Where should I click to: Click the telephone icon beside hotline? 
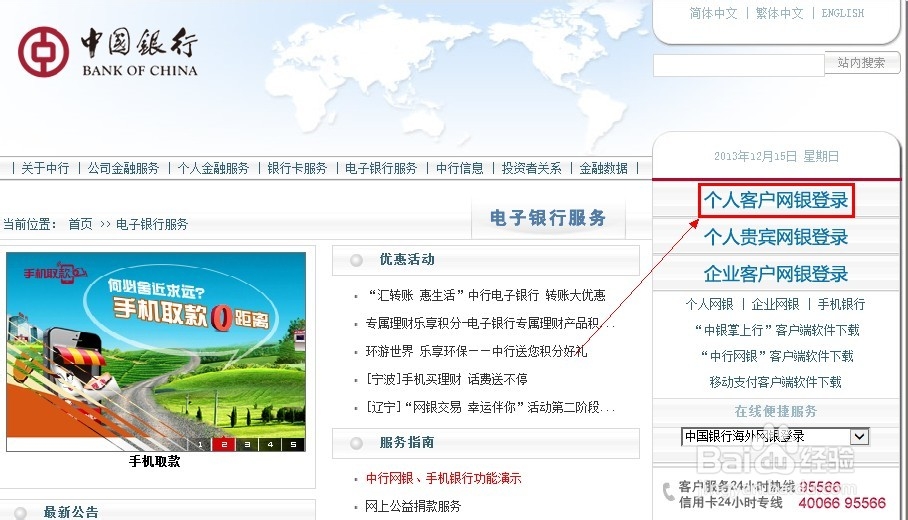(669, 492)
